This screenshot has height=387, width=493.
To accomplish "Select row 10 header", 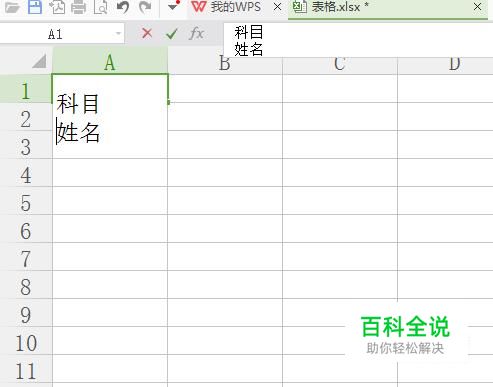I will click(26, 341).
